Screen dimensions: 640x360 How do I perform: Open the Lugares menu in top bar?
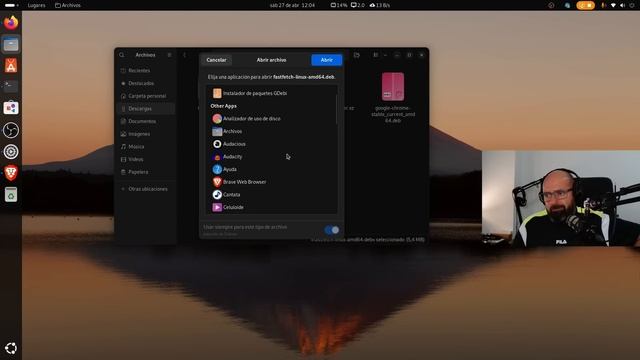click(x=36, y=5)
